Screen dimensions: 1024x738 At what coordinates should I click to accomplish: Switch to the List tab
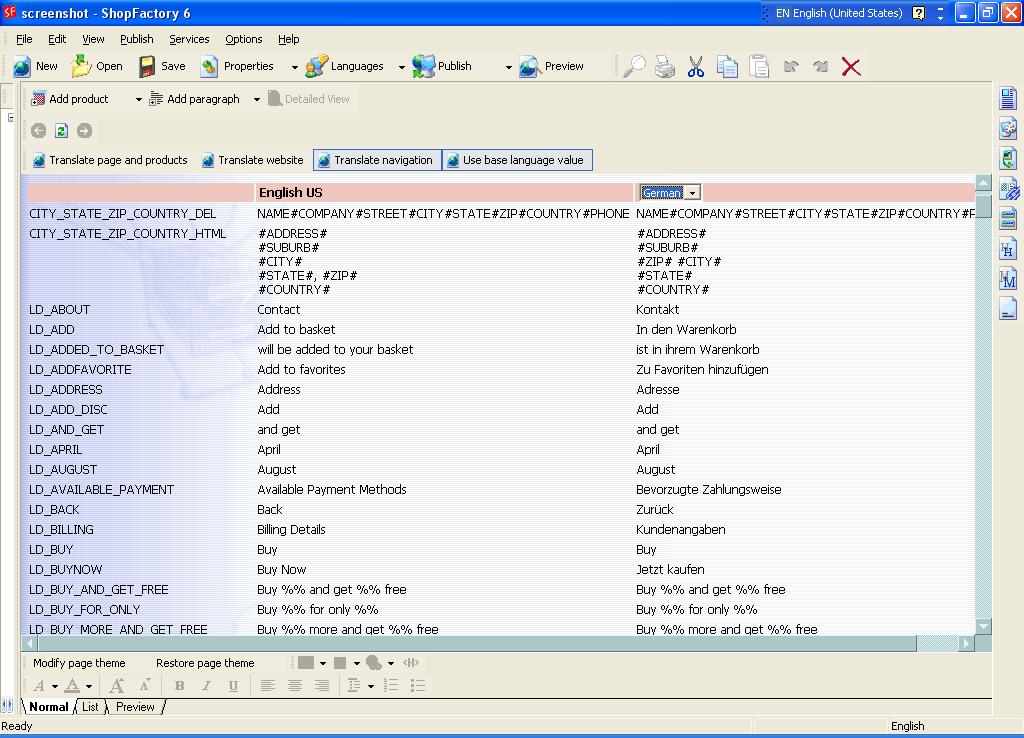click(90, 707)
